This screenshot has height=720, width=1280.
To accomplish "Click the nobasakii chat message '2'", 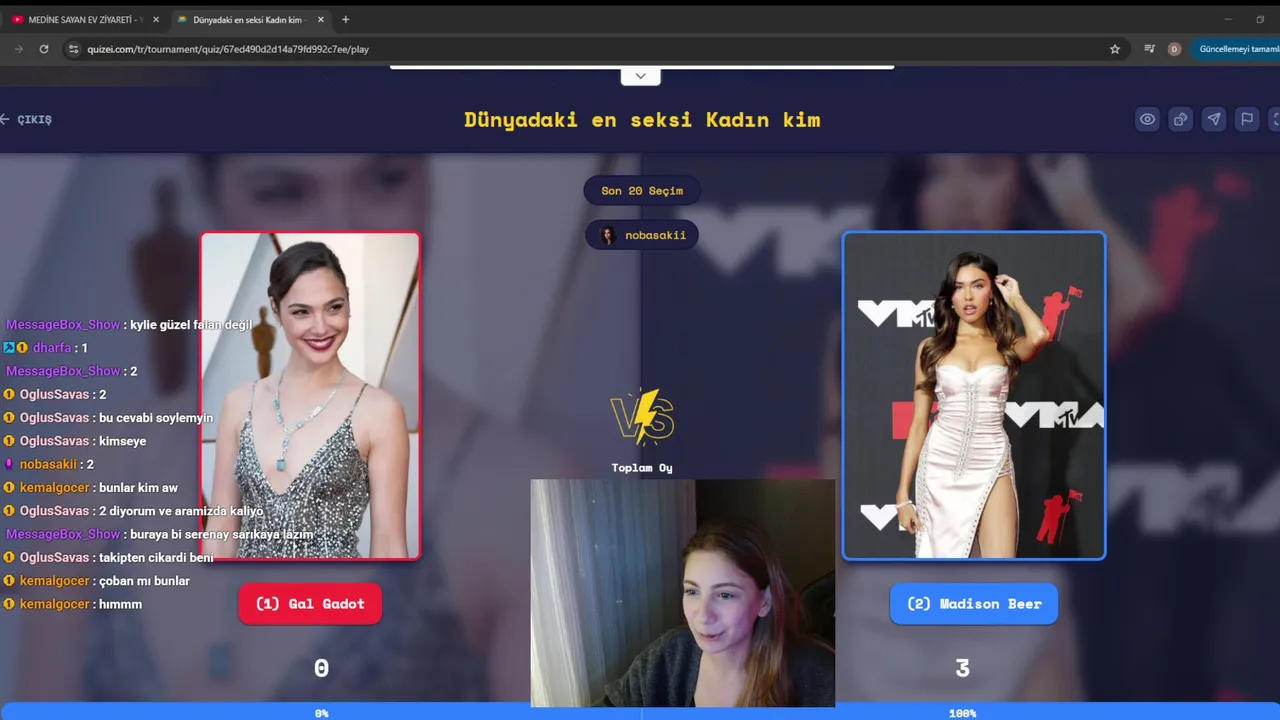I will point(90,464).
